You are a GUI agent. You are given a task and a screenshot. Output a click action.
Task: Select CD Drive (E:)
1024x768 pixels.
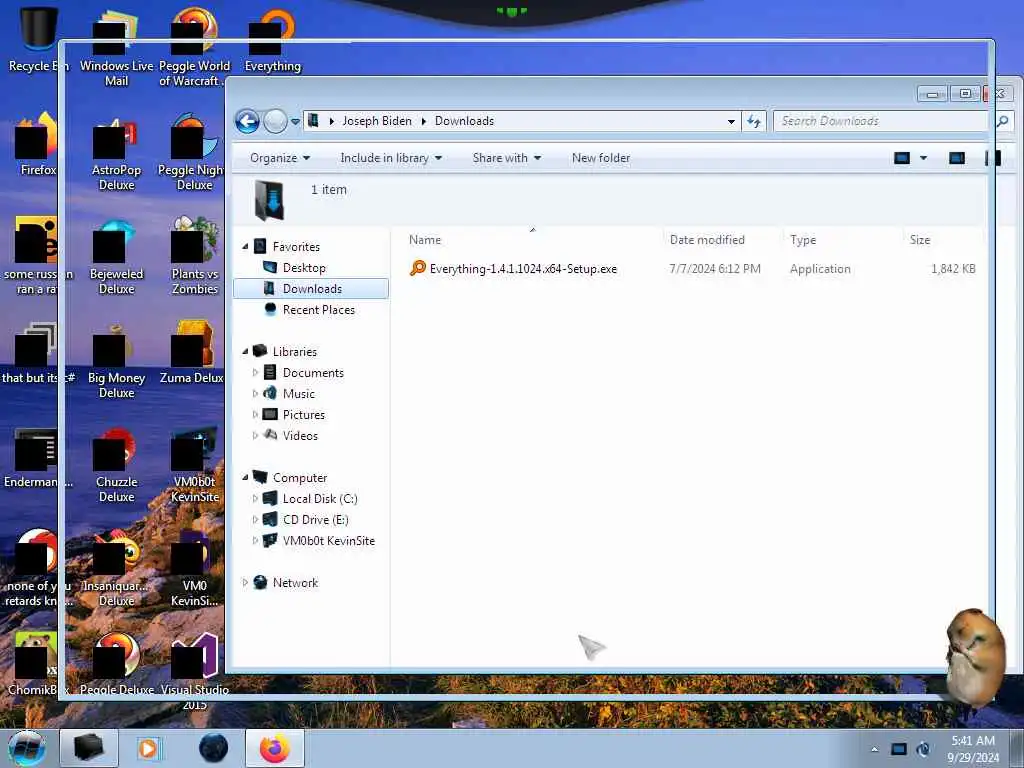point(315,520)
